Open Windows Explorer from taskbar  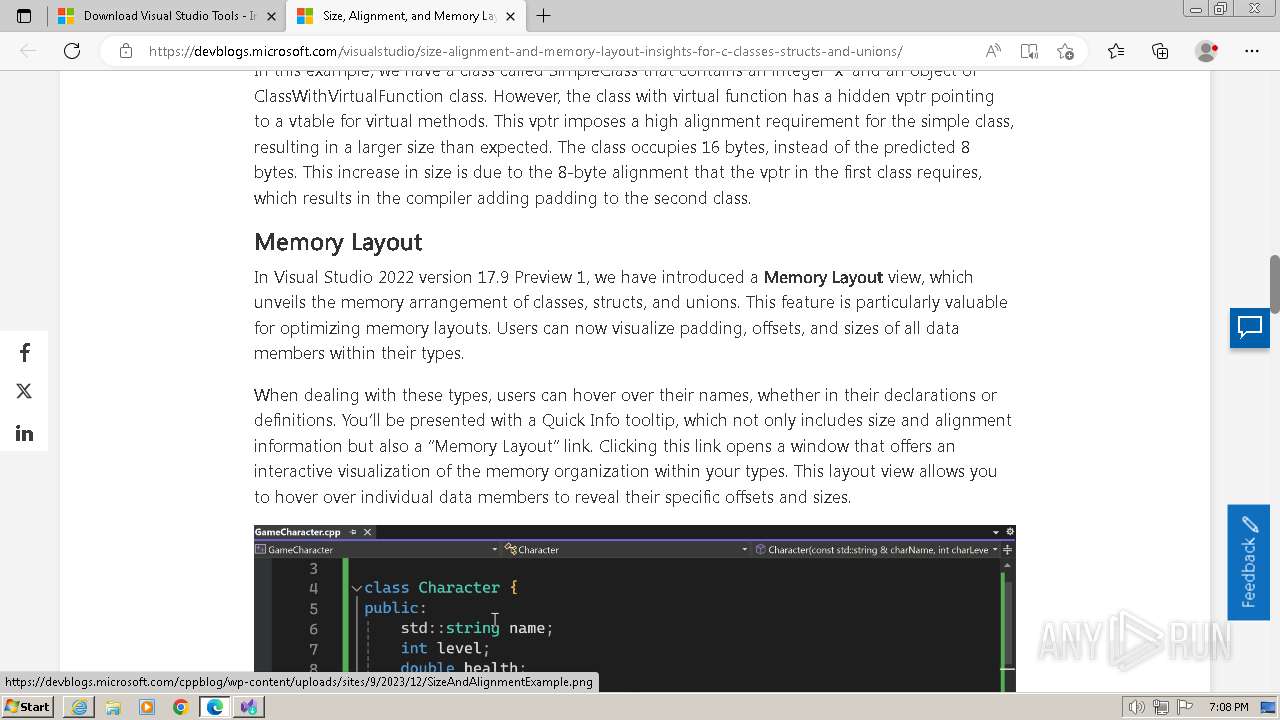pos(113,707)
